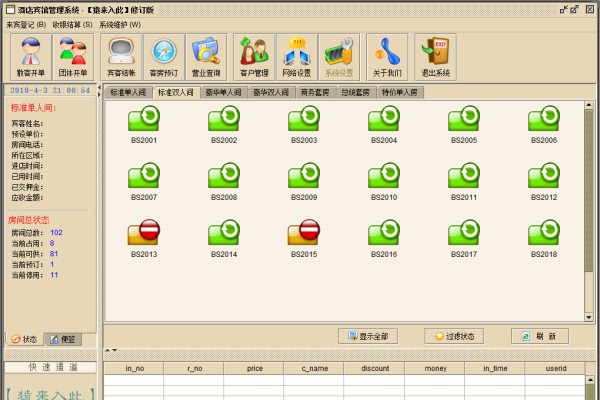This screenshot has width=600, height=400.
Task: Open 客房预订 room reservation
Action: [x=164, y=57]
